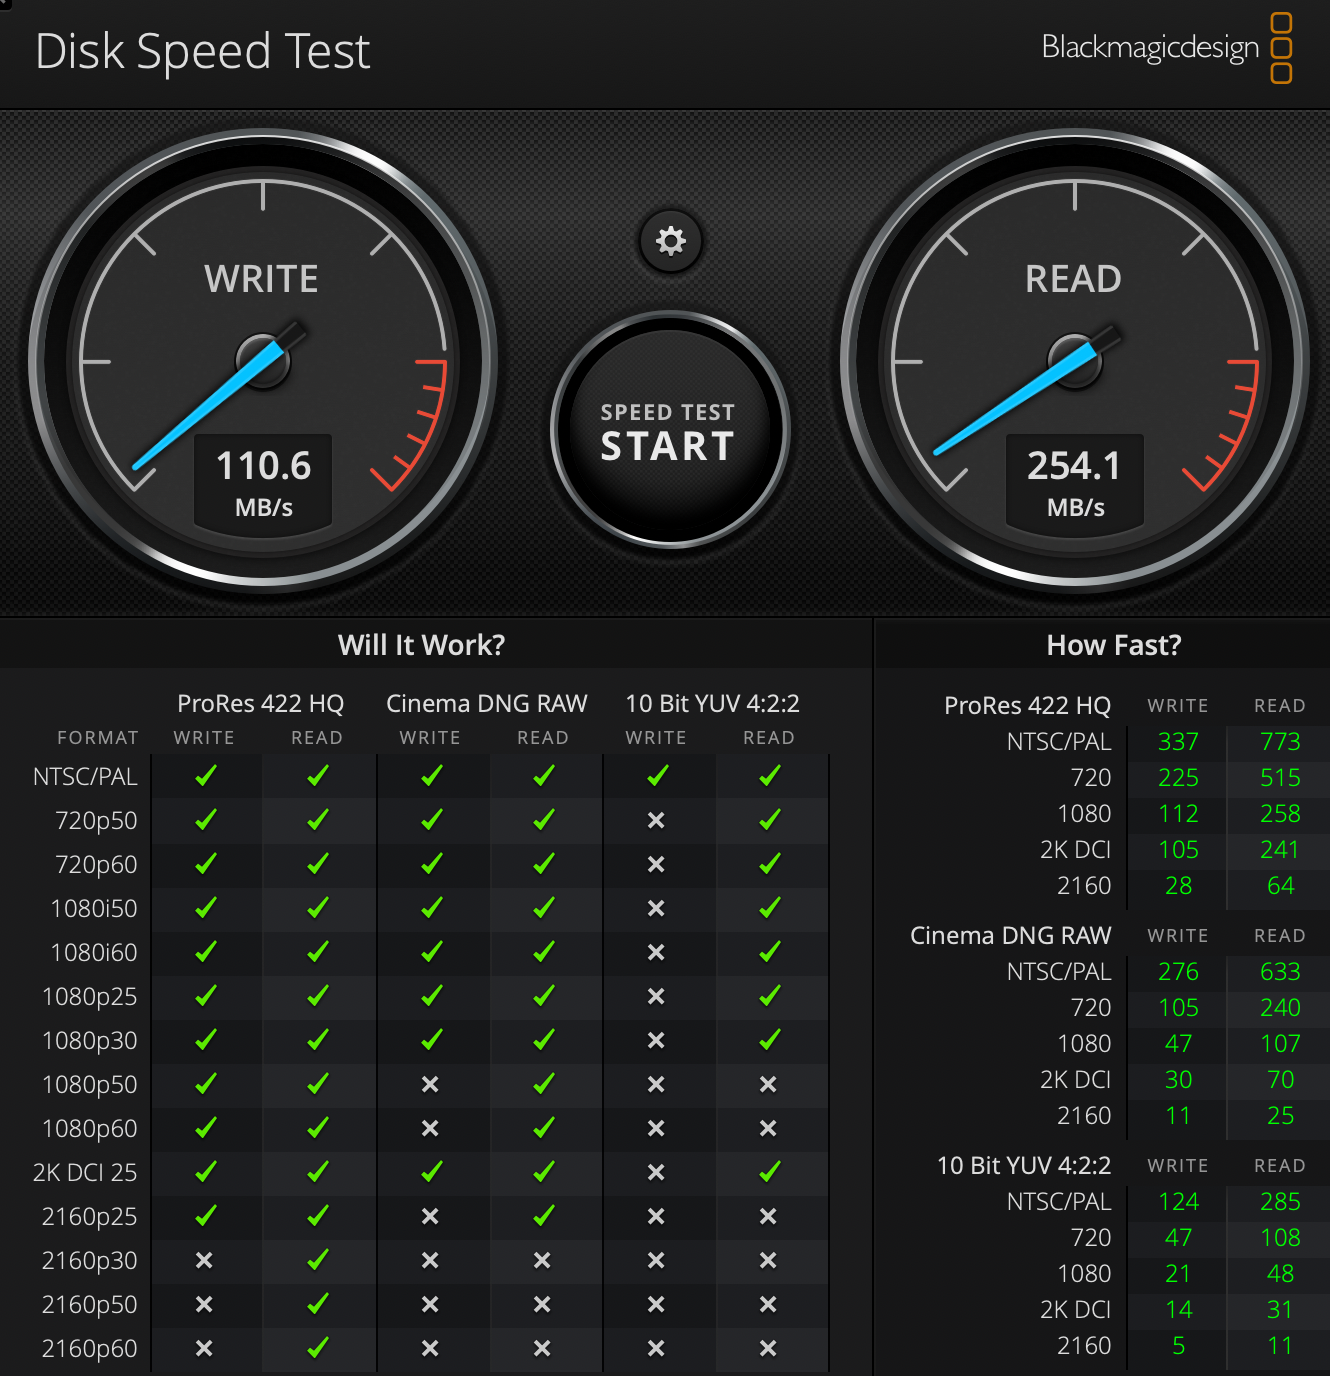Viewport: 1330px width, 1376px height.
Task: Click ProRes 720 write value 225
Action: pos(1178,778)
